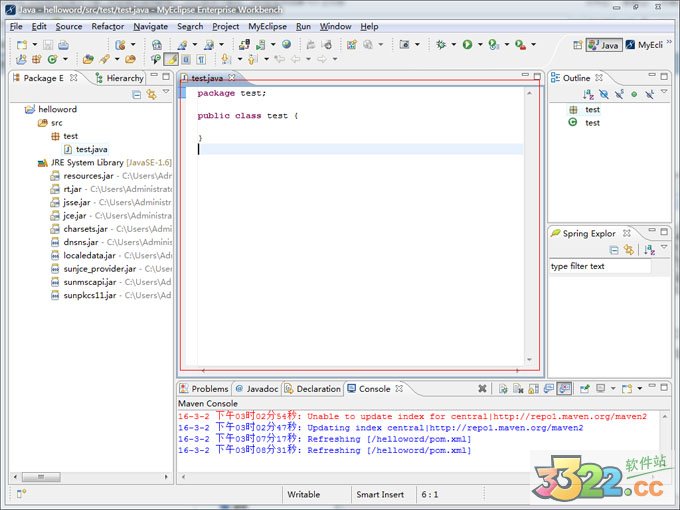Screen dimensions: 680x510
Task: Select JRE System Library node
Action: pyautogui.click(x=105, y=163)
